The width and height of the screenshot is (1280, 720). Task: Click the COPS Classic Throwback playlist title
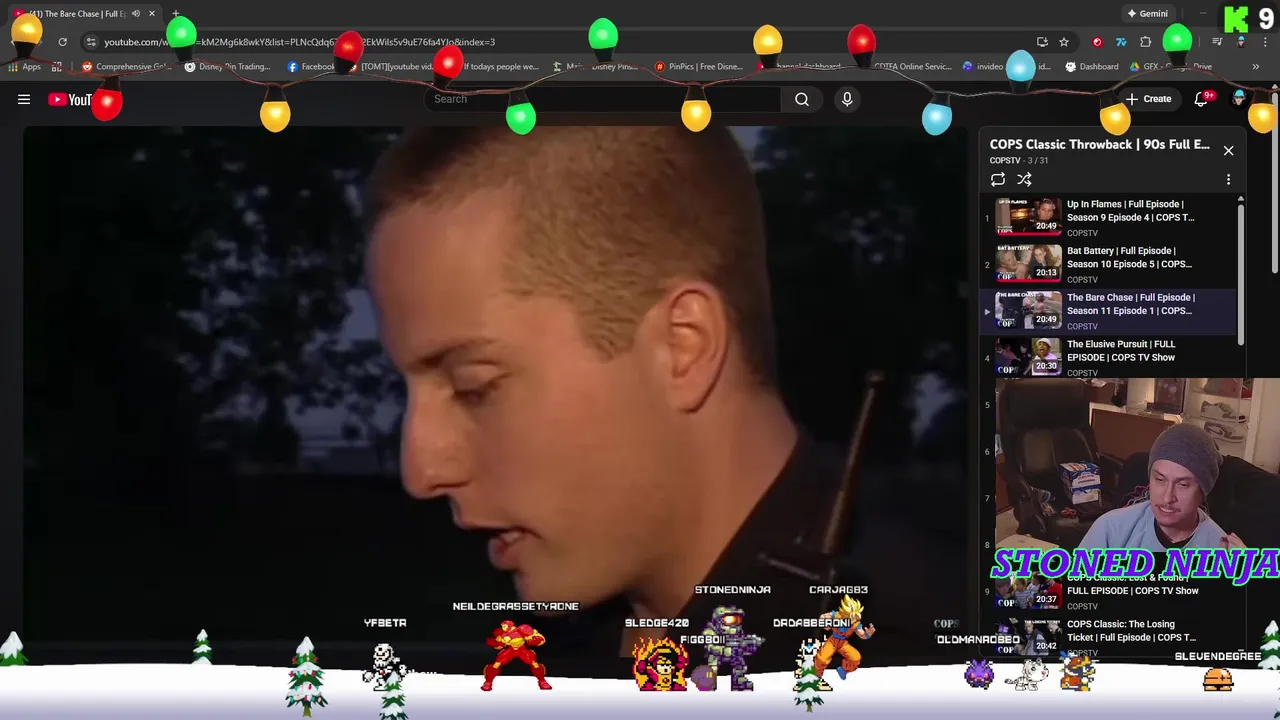coord(1100,145)
